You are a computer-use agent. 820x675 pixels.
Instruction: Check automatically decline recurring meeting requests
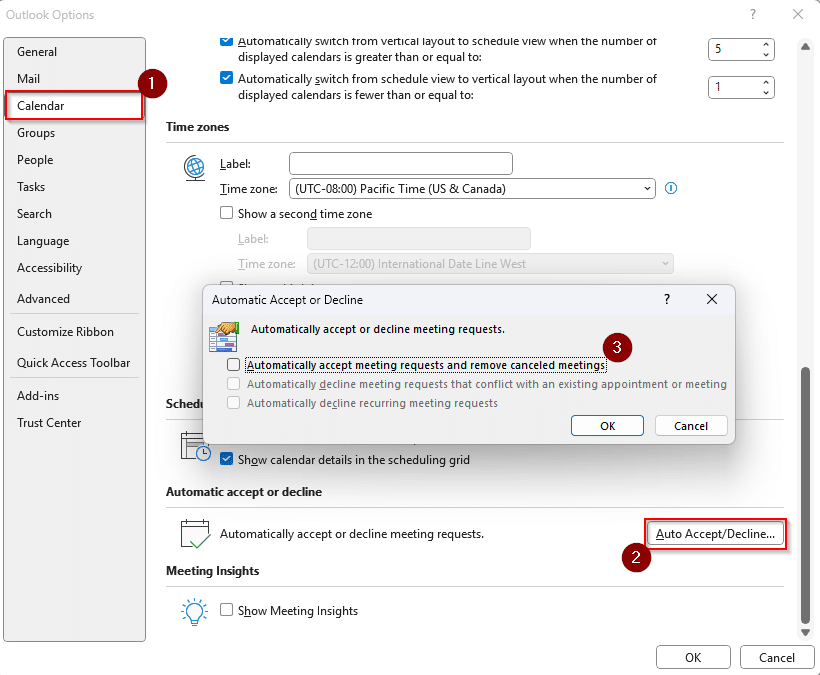(x=233, y=403)
